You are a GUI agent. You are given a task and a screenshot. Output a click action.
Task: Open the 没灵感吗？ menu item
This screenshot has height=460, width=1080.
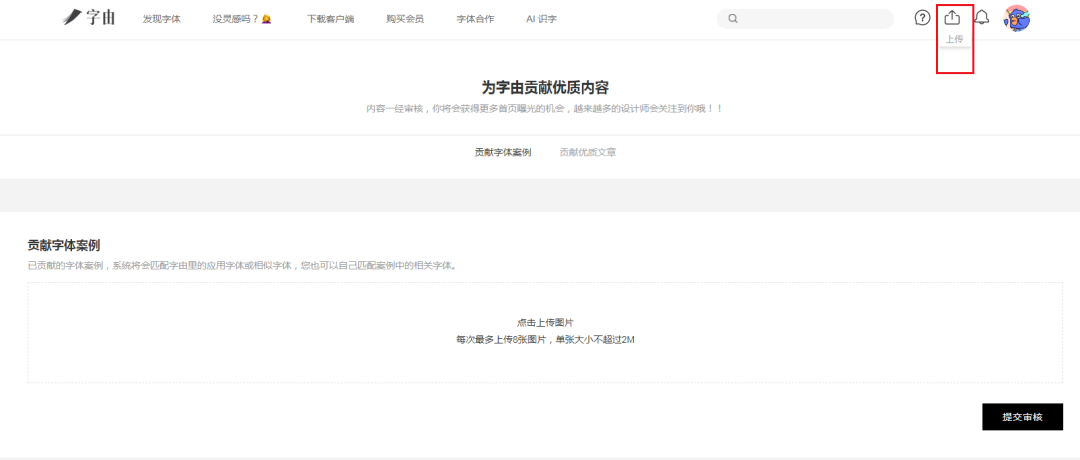pos(235,19)
